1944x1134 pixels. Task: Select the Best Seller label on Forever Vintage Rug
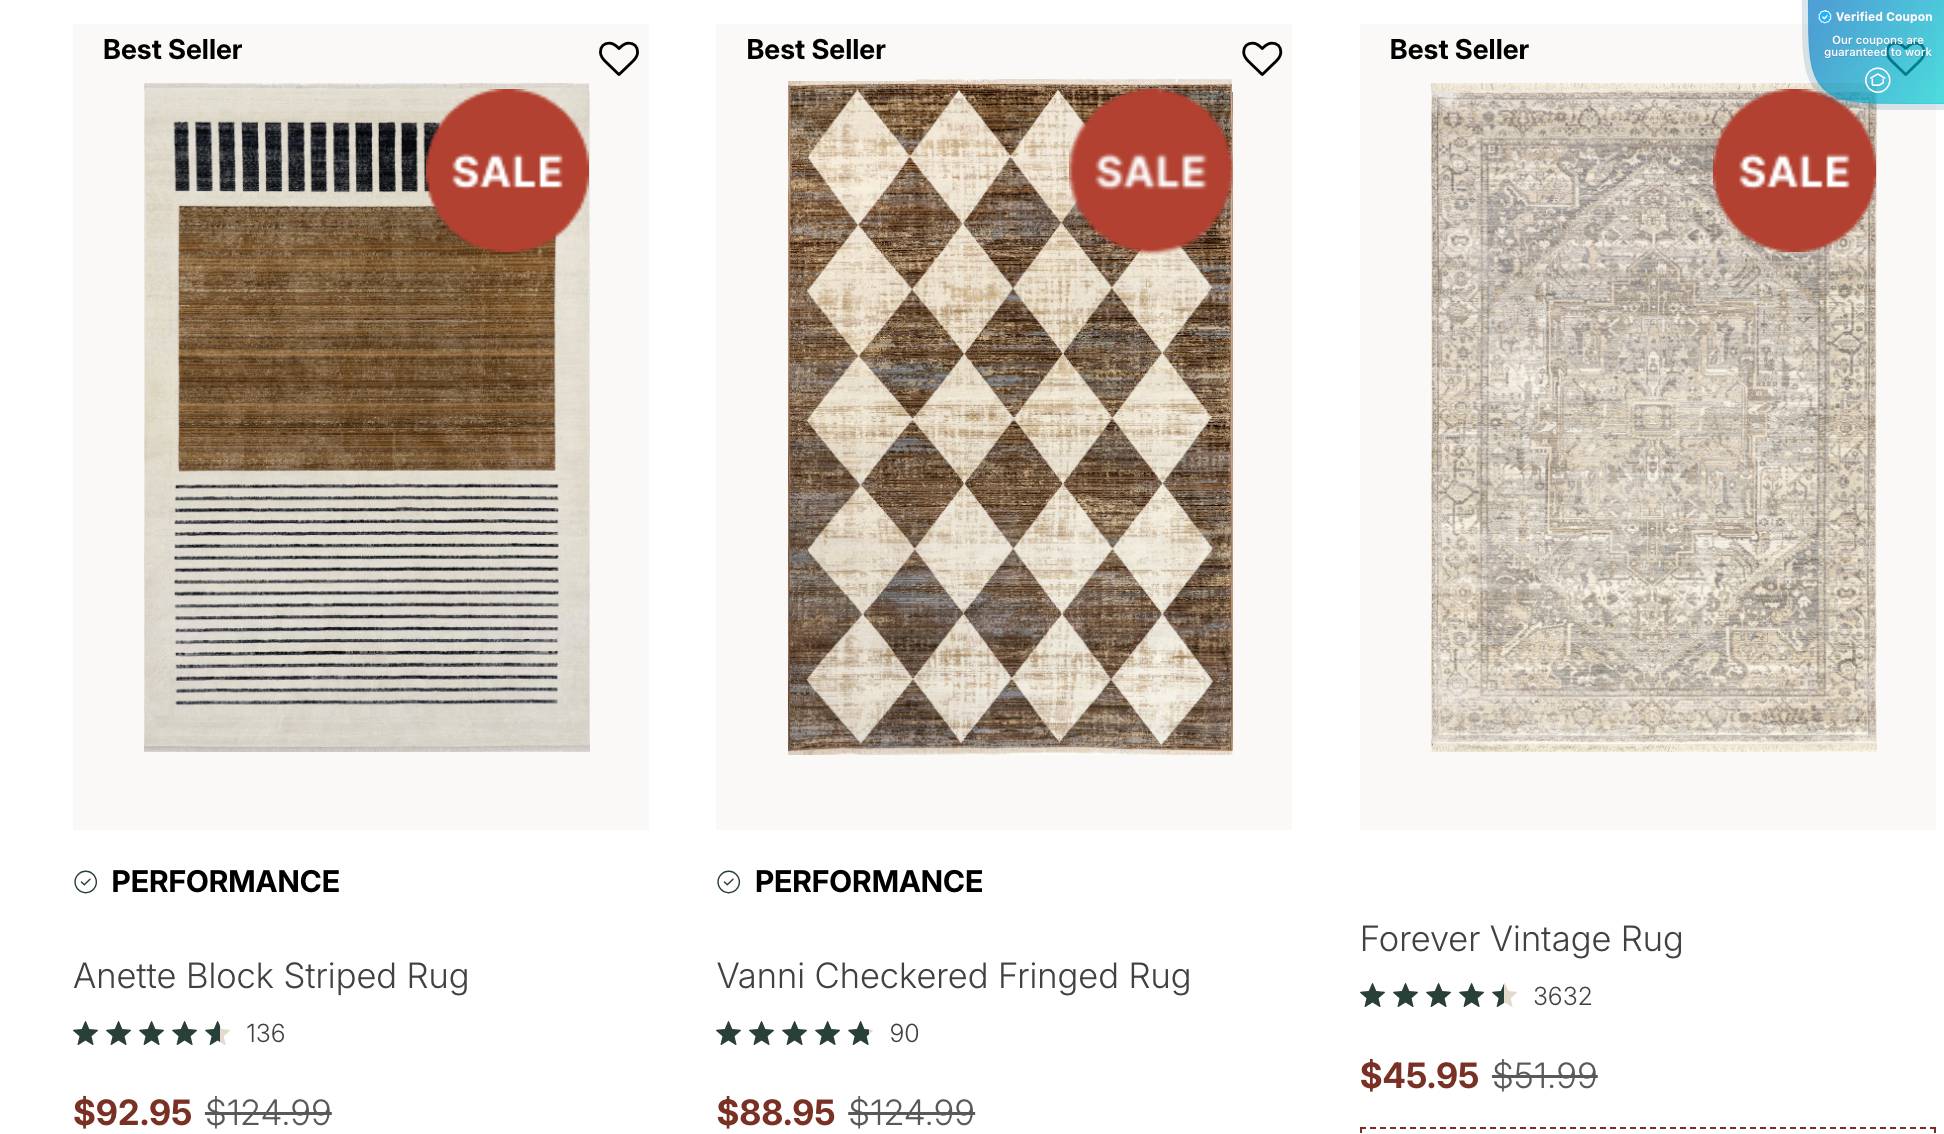coord(1459,49)
